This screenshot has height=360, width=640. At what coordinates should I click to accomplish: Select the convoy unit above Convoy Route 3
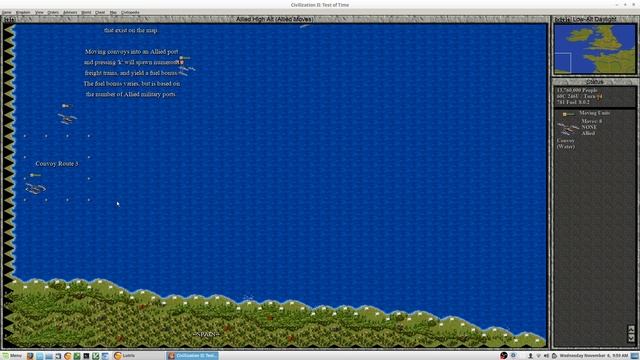[67, 119]
